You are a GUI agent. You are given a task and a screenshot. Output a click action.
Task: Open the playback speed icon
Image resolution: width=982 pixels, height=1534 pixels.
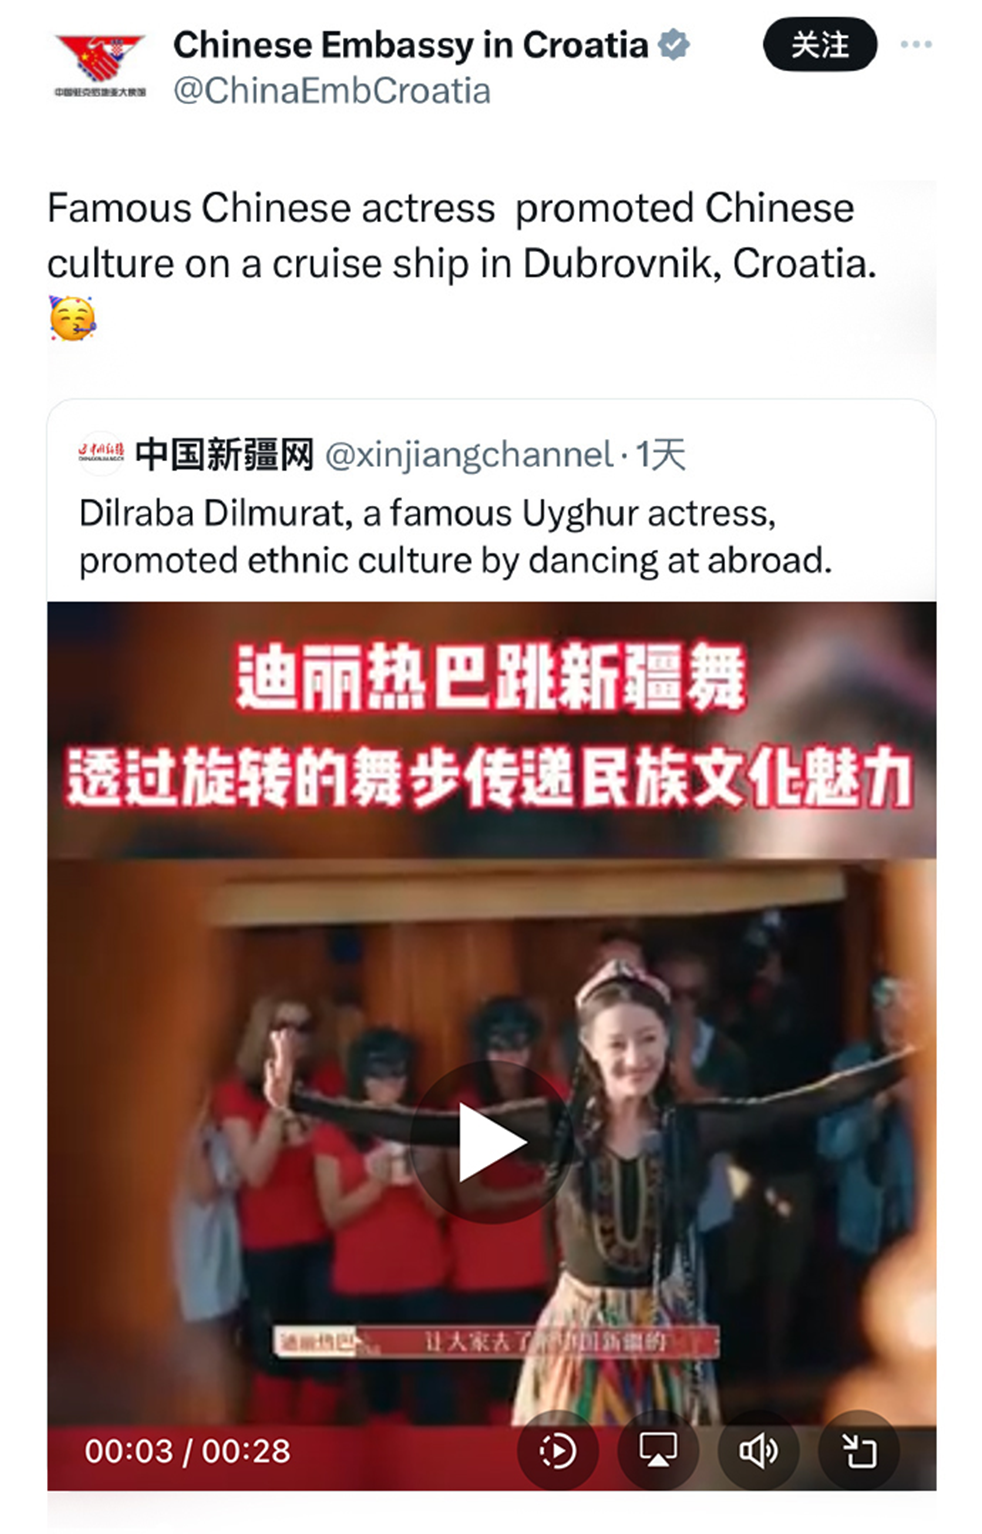click(557, 1450)
